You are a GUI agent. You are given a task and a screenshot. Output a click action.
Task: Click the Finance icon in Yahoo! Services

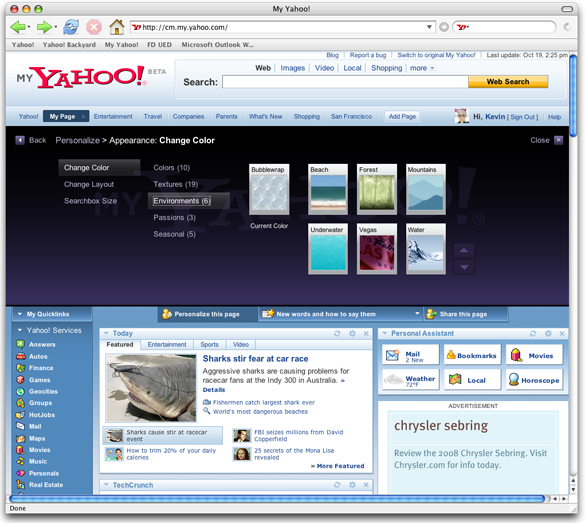[x=21, y=368]
